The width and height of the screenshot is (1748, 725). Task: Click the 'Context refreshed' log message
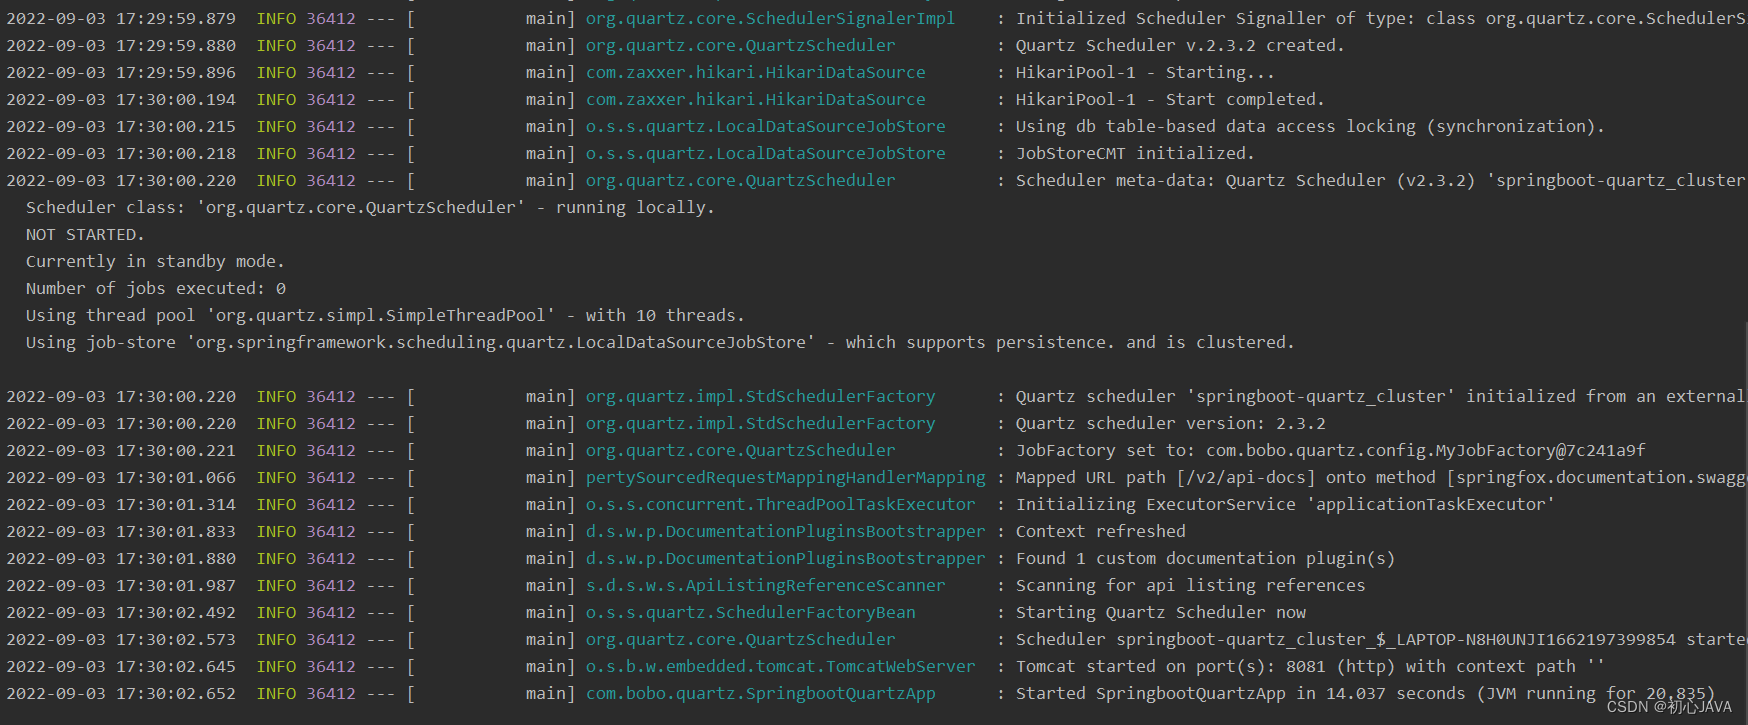tap(1100, 532)
